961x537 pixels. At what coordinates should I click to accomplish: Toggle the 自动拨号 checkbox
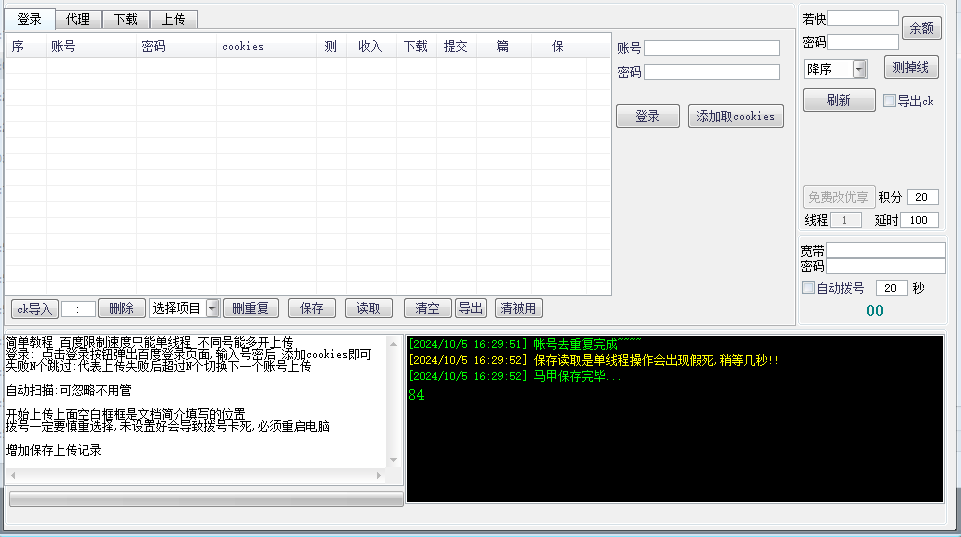pos(809,288)
